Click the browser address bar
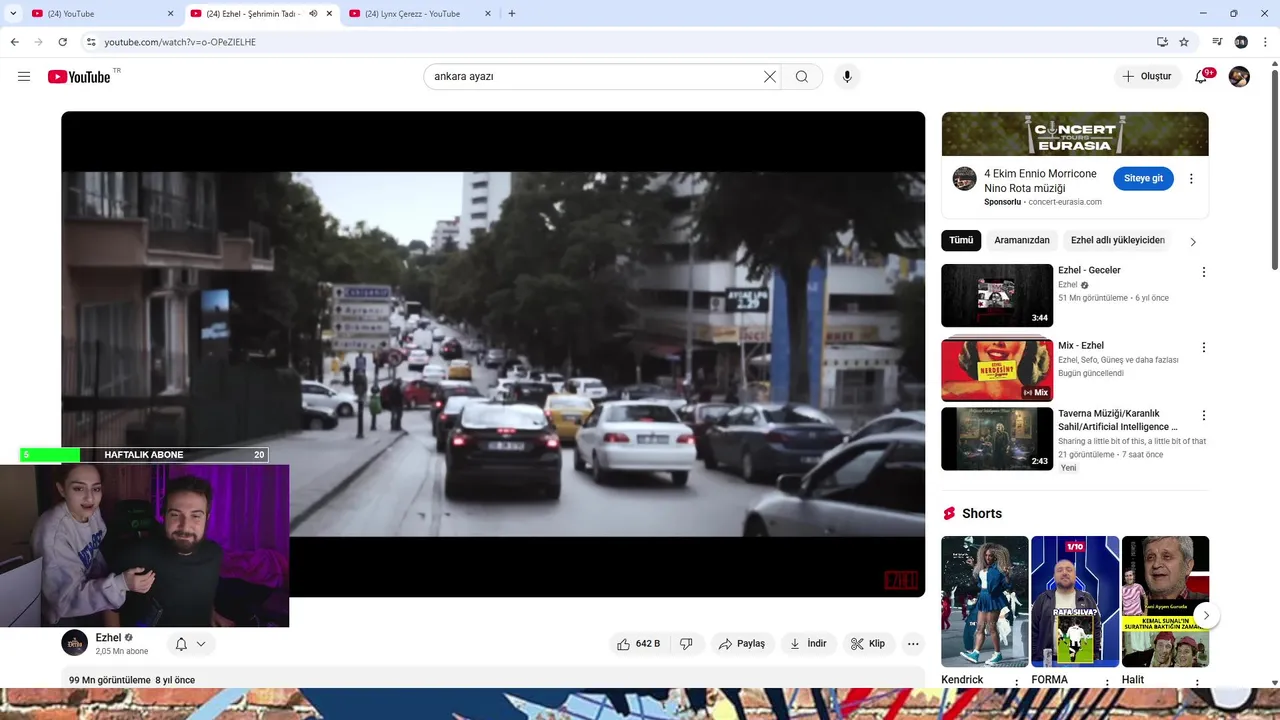This screenshot has height=720, width=1280. click(620, 42)
